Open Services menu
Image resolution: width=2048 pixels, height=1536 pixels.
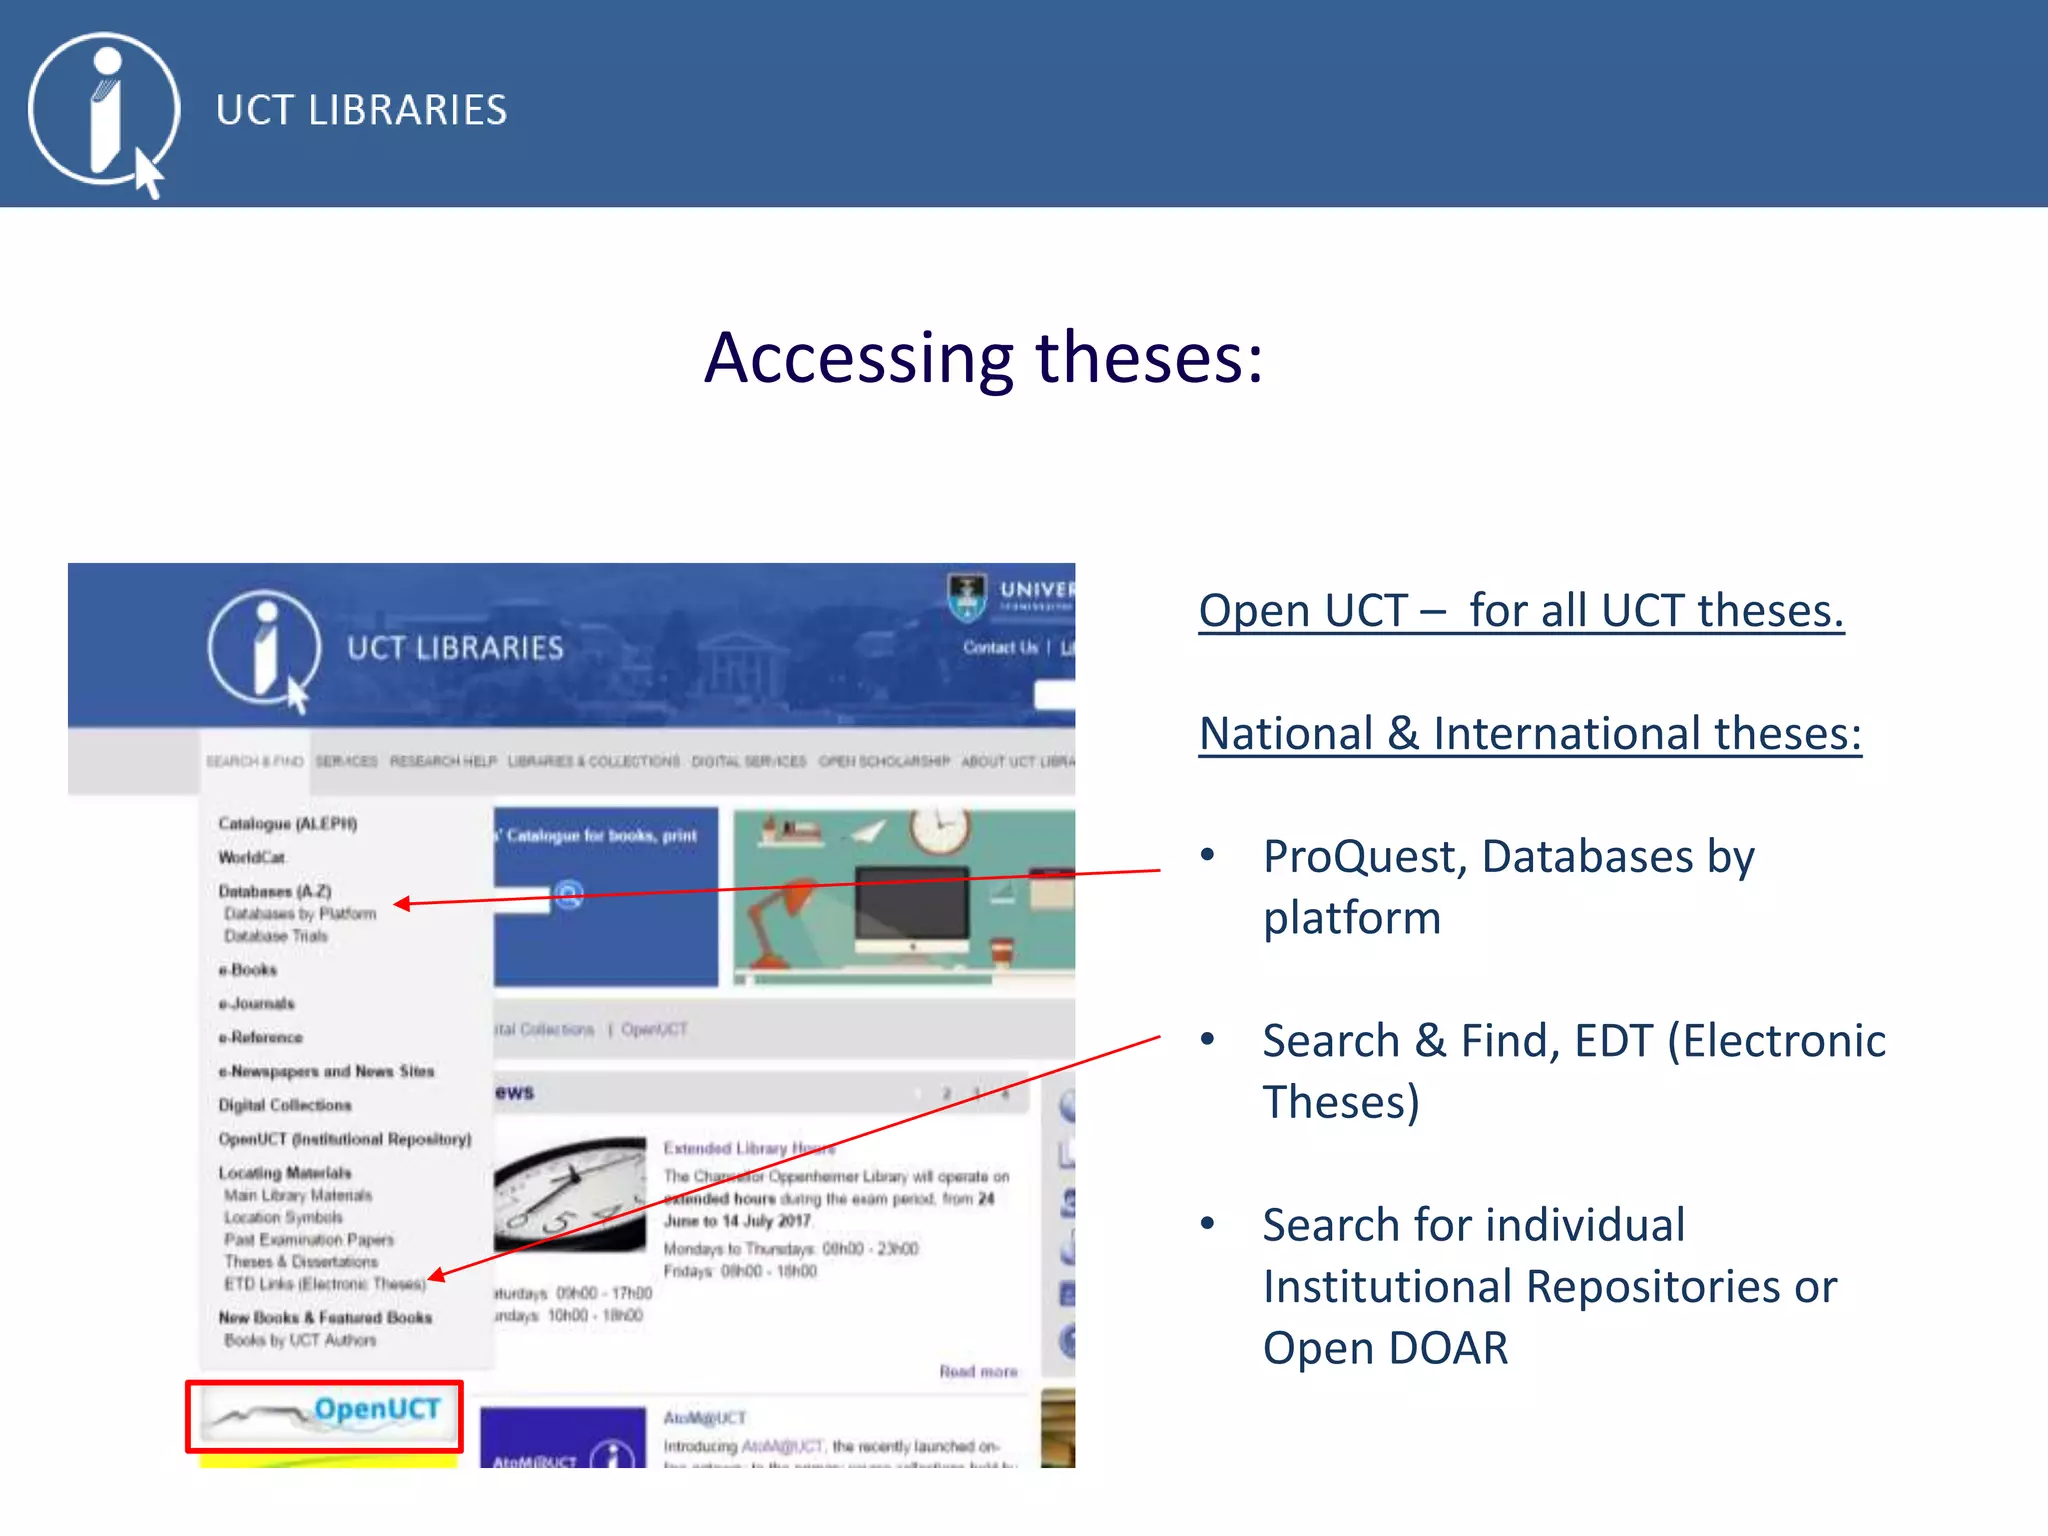(346, 761)
